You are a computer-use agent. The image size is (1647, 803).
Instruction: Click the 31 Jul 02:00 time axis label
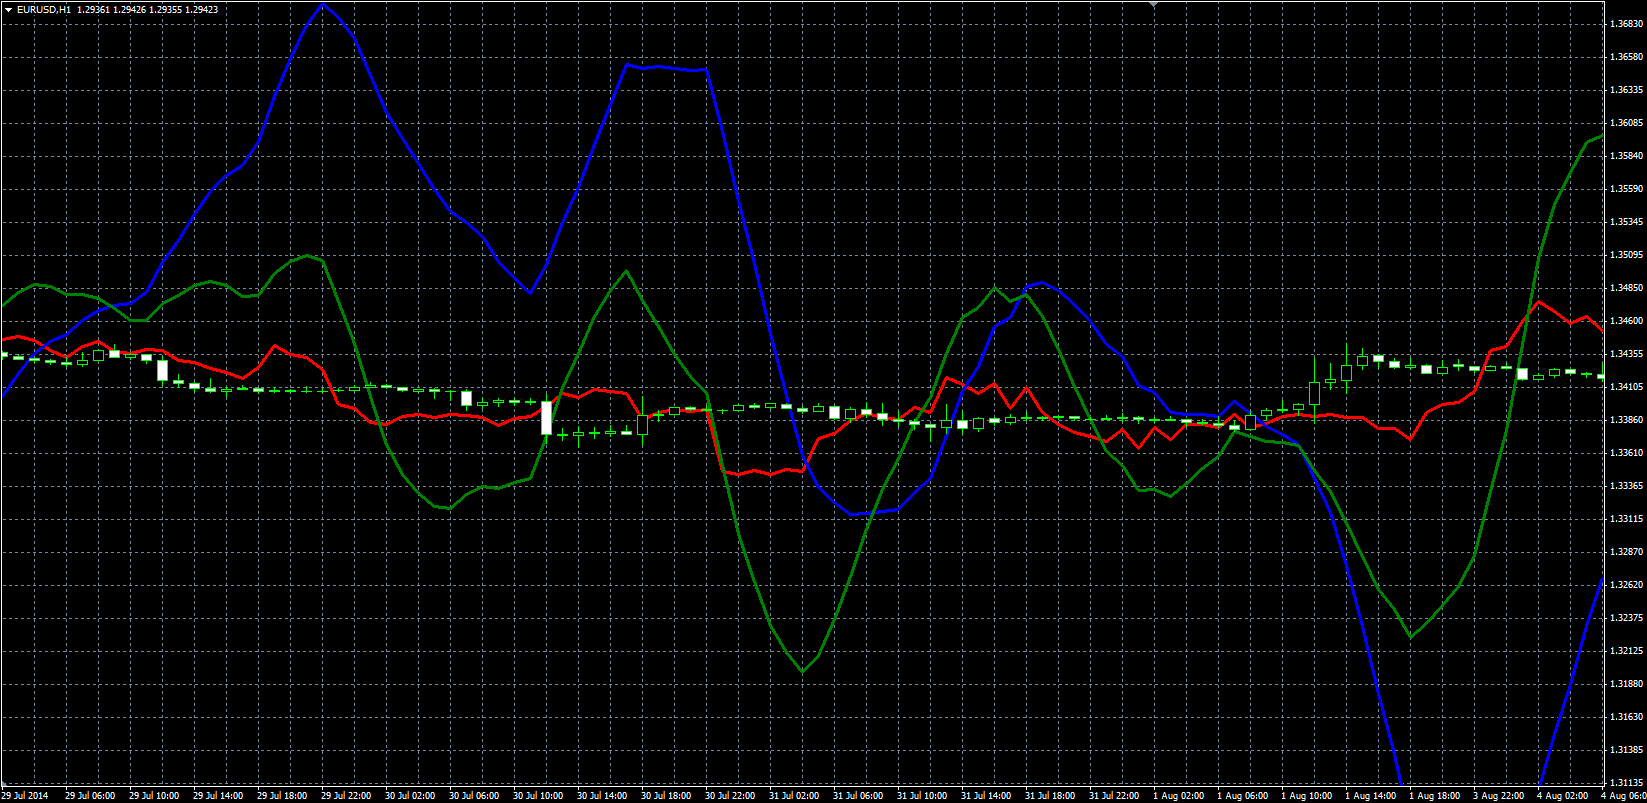(x=794, y=796)
